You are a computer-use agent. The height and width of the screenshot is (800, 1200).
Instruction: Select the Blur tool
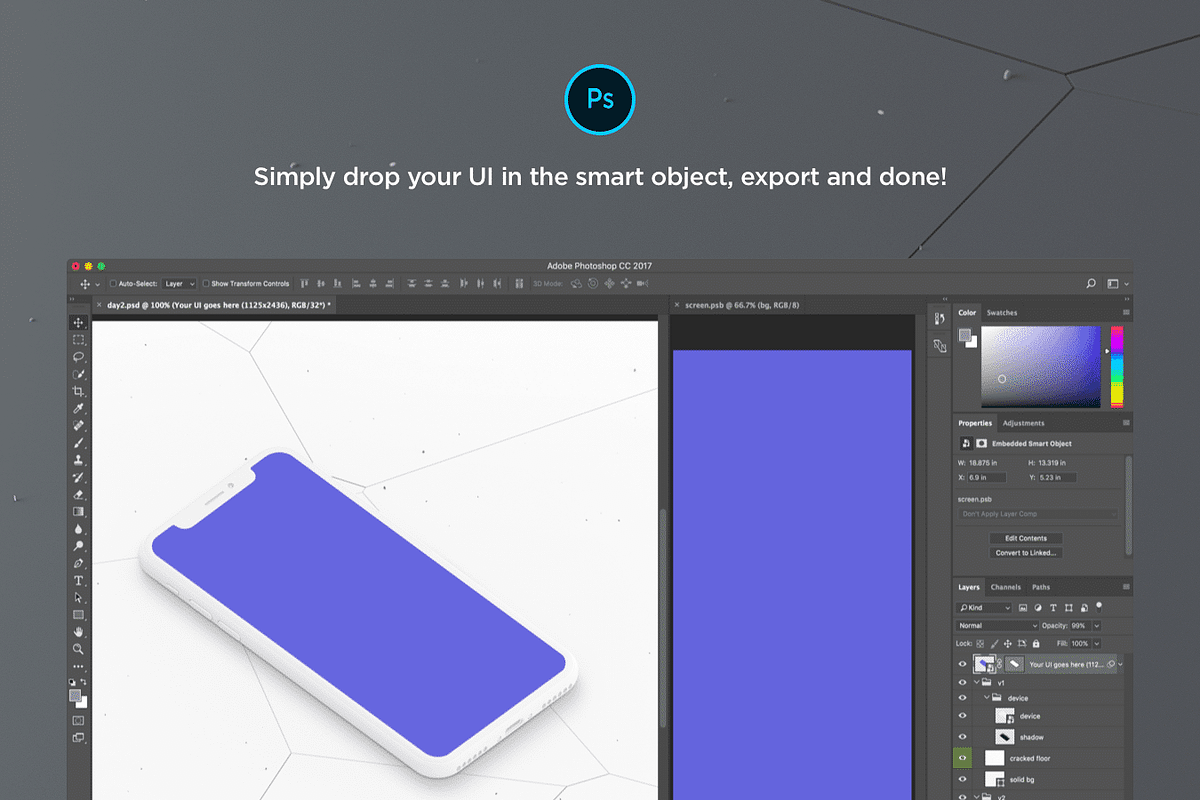point(78,529)
